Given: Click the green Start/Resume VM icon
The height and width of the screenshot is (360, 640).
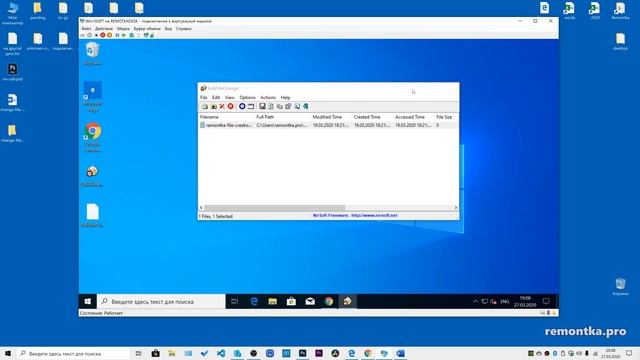Looking at the screenshot, I should tap(124, 36).
